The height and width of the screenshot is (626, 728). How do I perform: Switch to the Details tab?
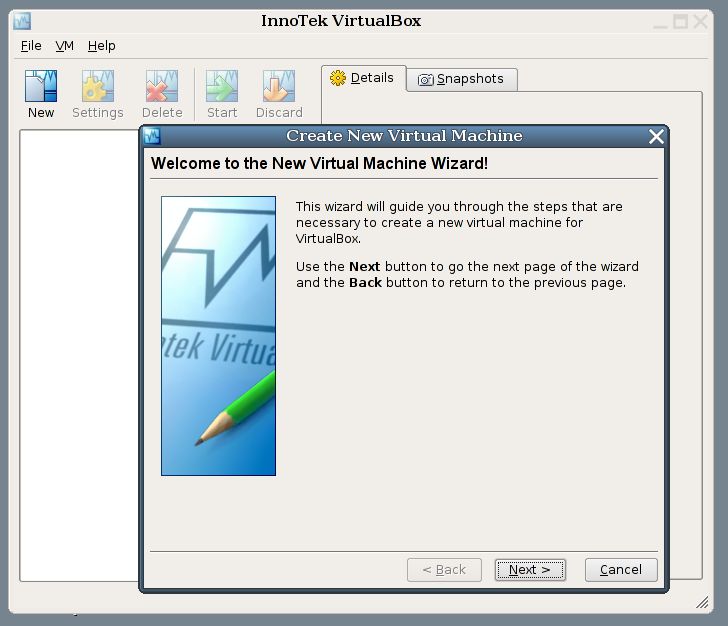[x=364, y=78]
